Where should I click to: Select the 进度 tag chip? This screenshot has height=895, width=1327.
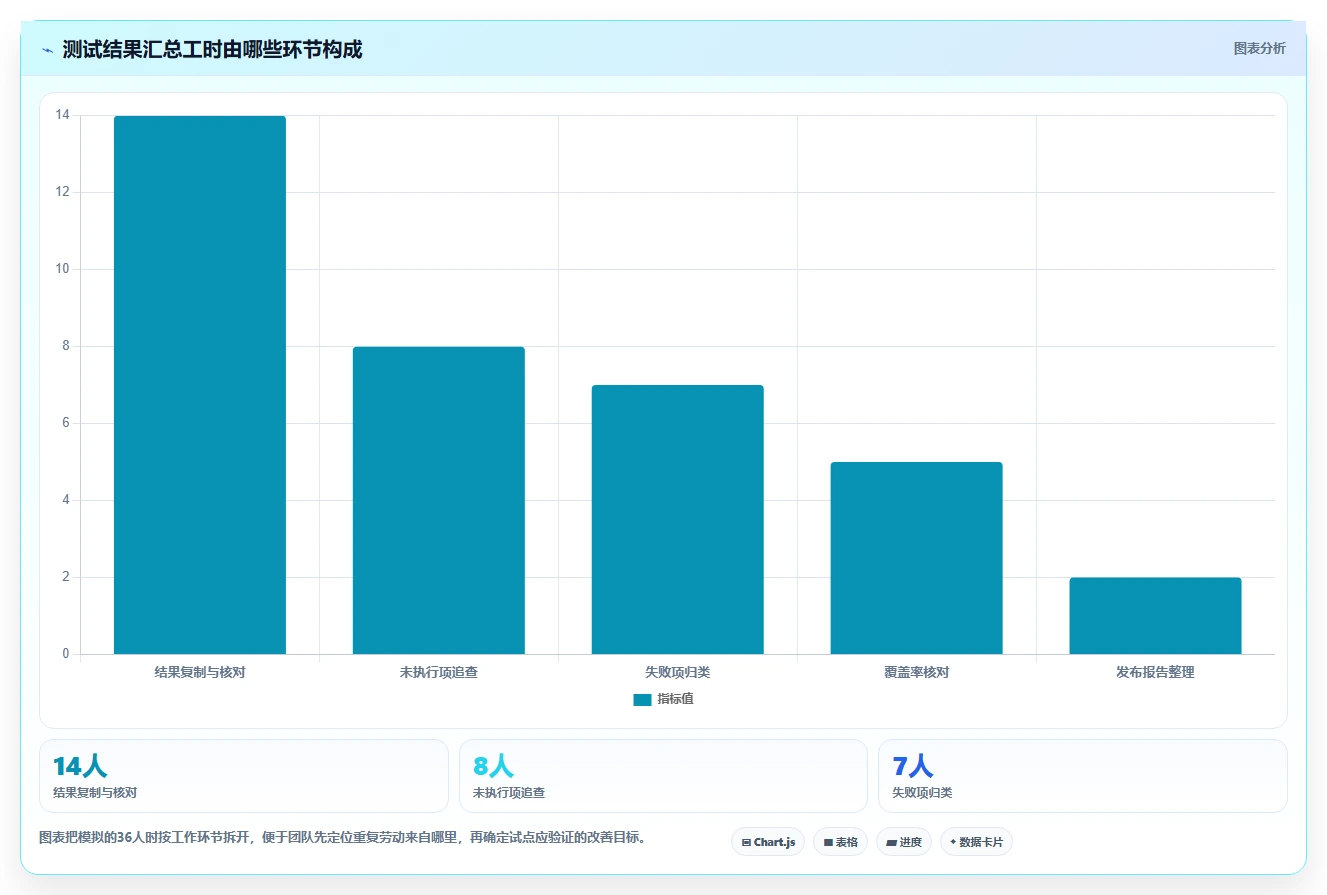coord(904,842)
